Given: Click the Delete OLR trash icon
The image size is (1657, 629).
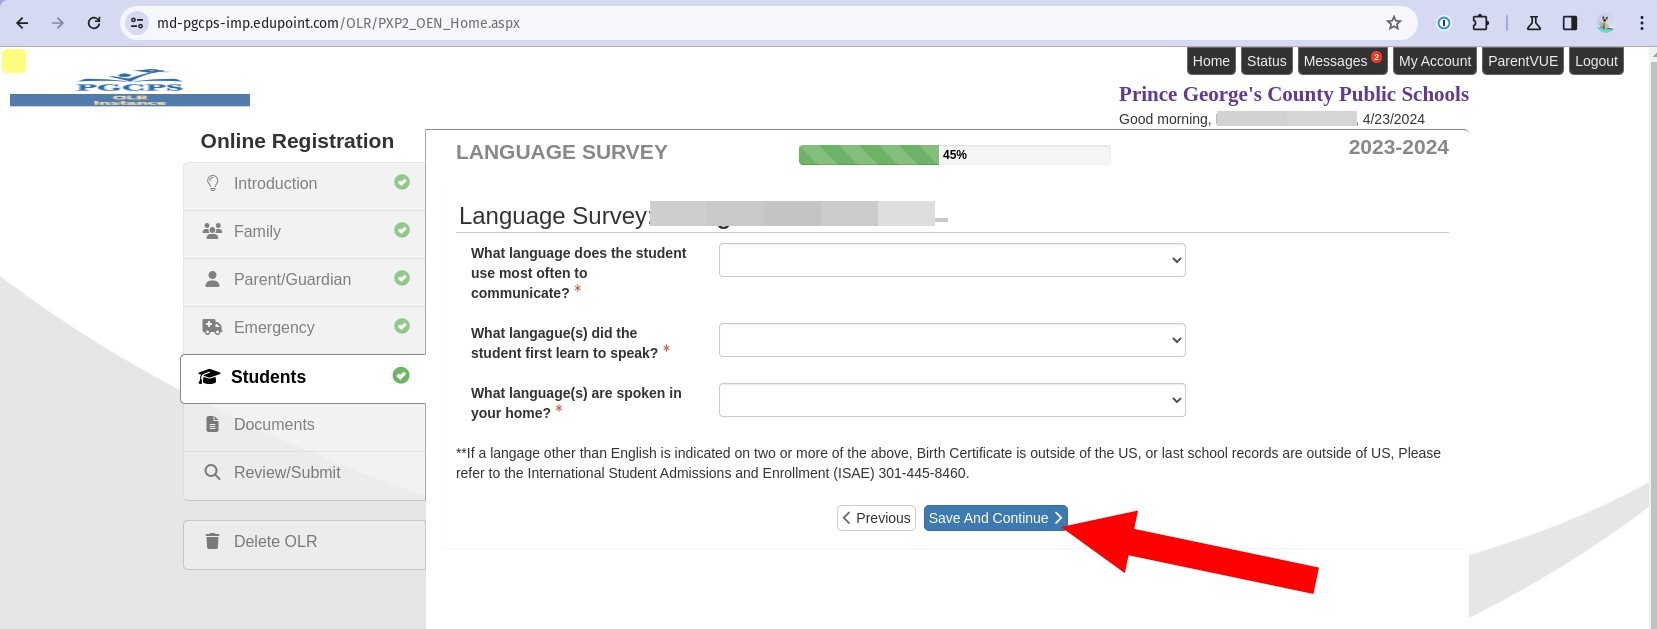Looking at the screenshot, I should [x=212, y=541].
